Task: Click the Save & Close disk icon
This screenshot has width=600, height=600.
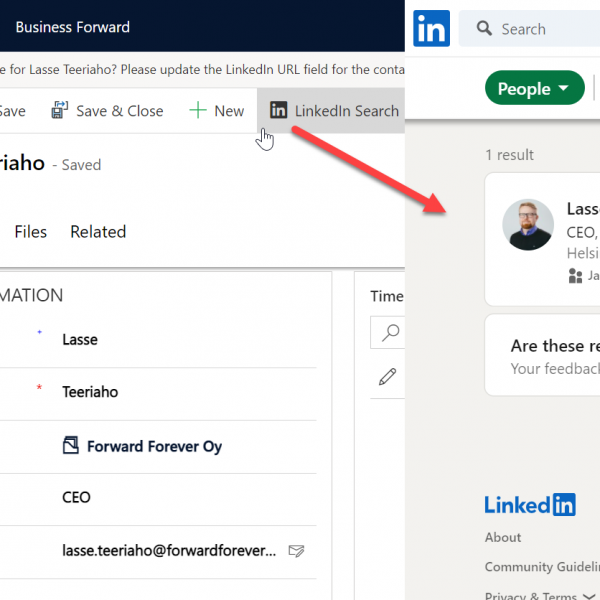Action: [60, 110]
